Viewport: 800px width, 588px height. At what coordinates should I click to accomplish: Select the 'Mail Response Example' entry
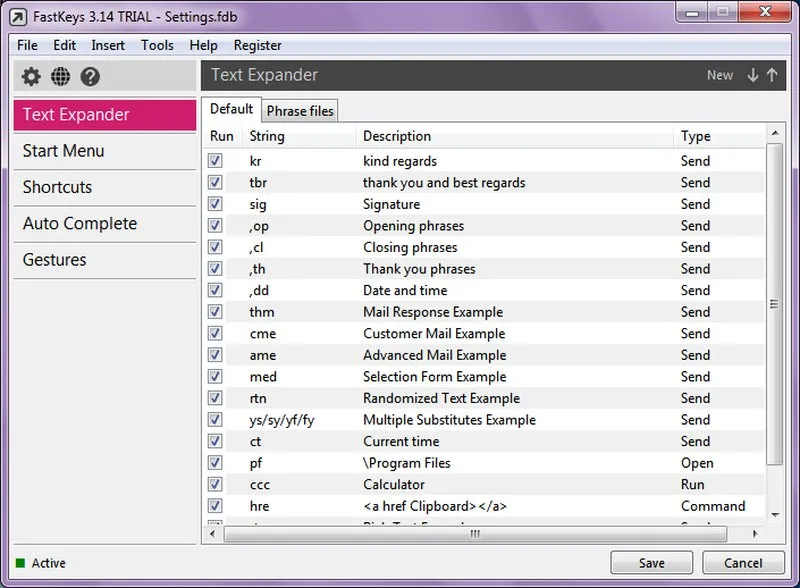pyautogui.click(x=433, y=312)
